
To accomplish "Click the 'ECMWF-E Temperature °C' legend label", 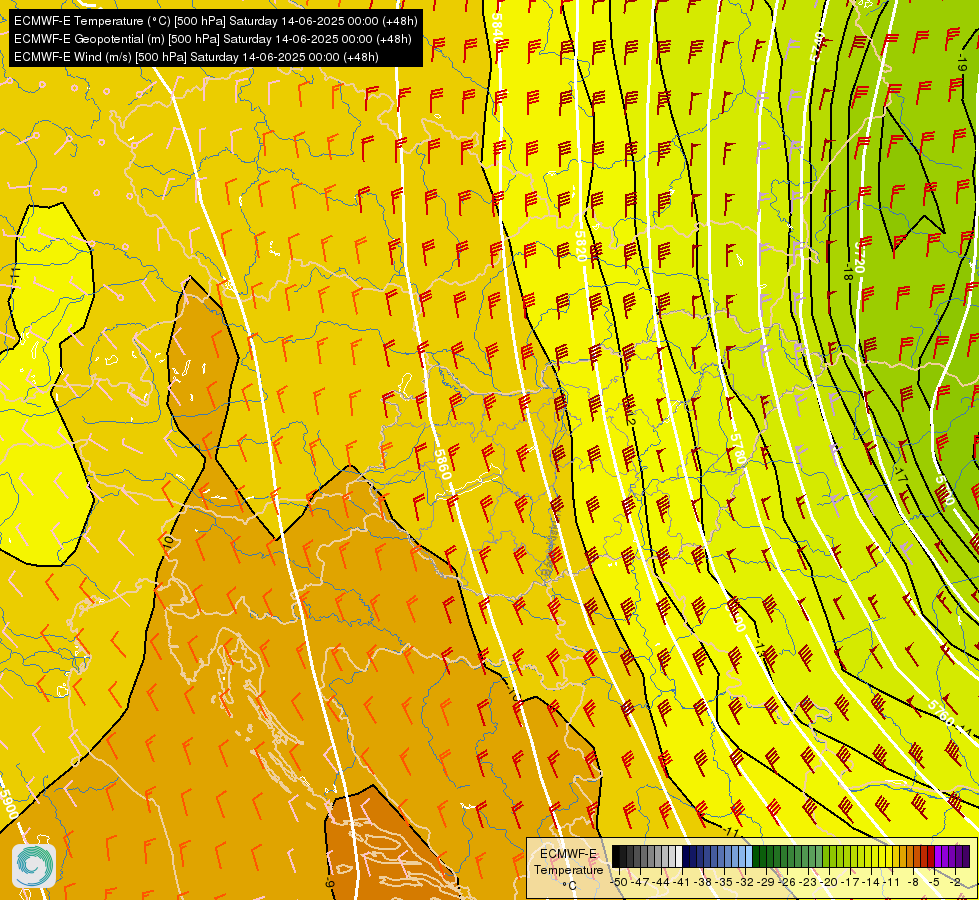I will tap(568, 869).
